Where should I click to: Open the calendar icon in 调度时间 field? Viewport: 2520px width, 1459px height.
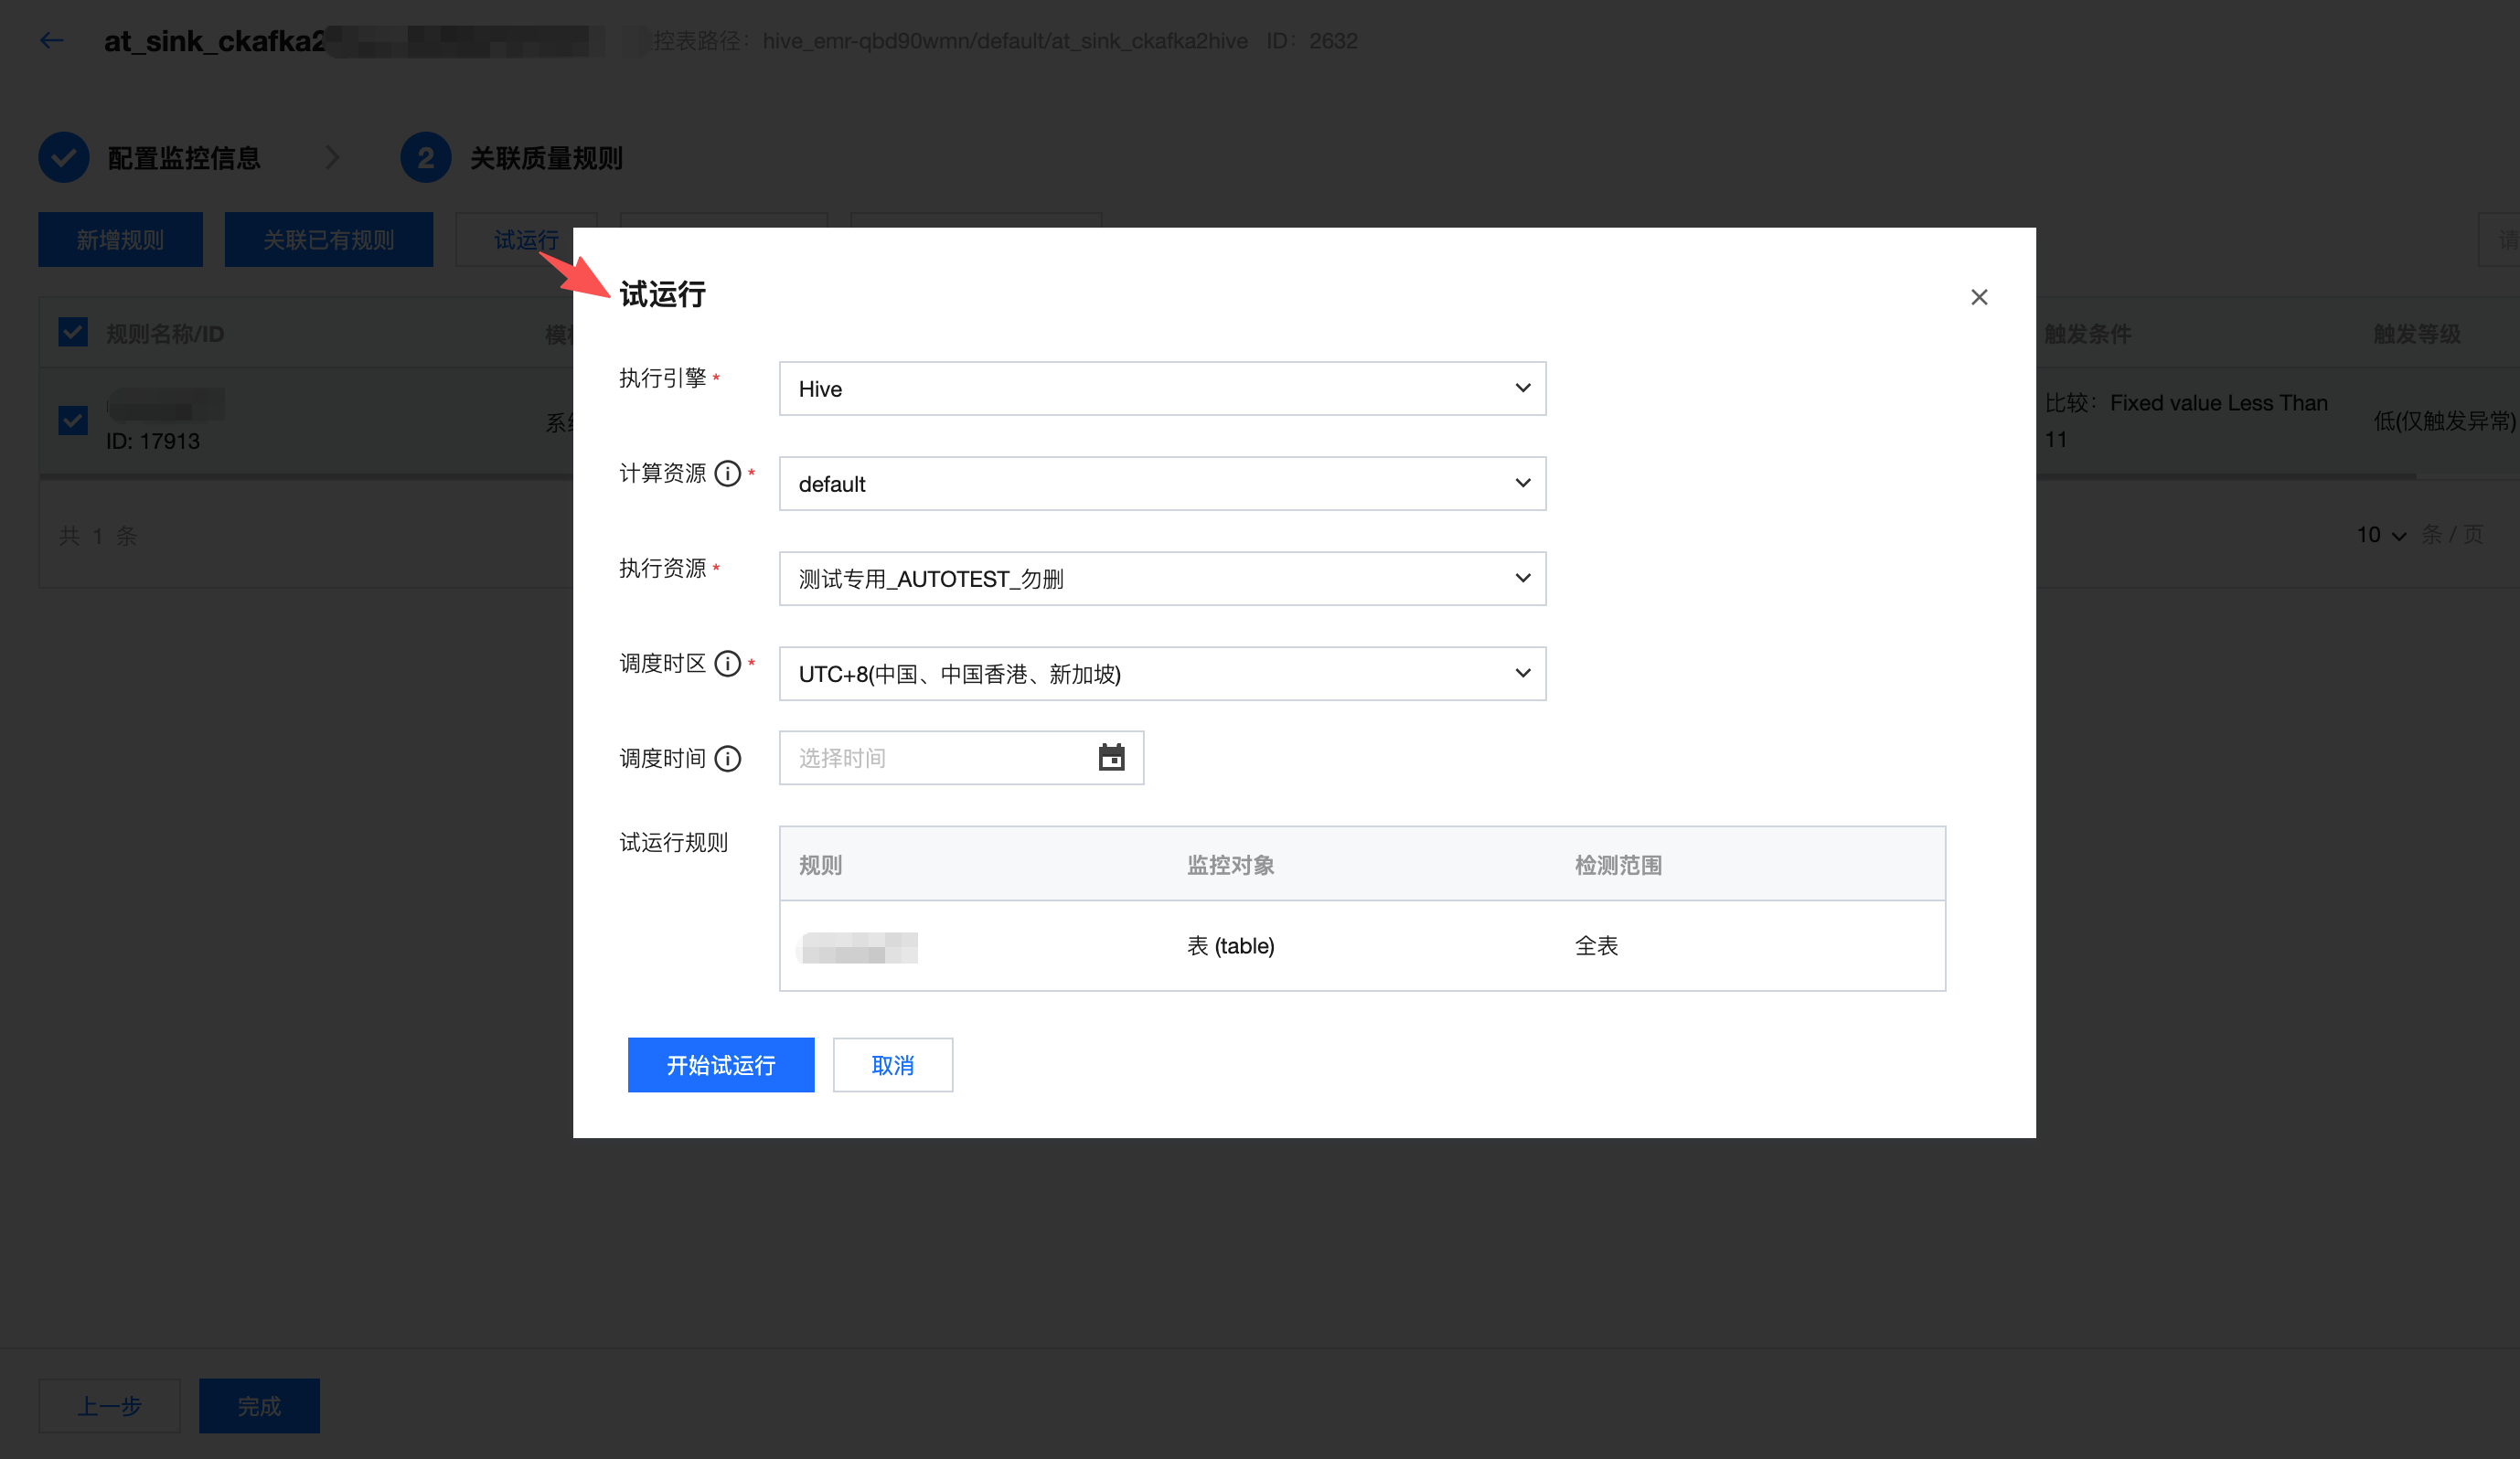tap(1111, 758)
